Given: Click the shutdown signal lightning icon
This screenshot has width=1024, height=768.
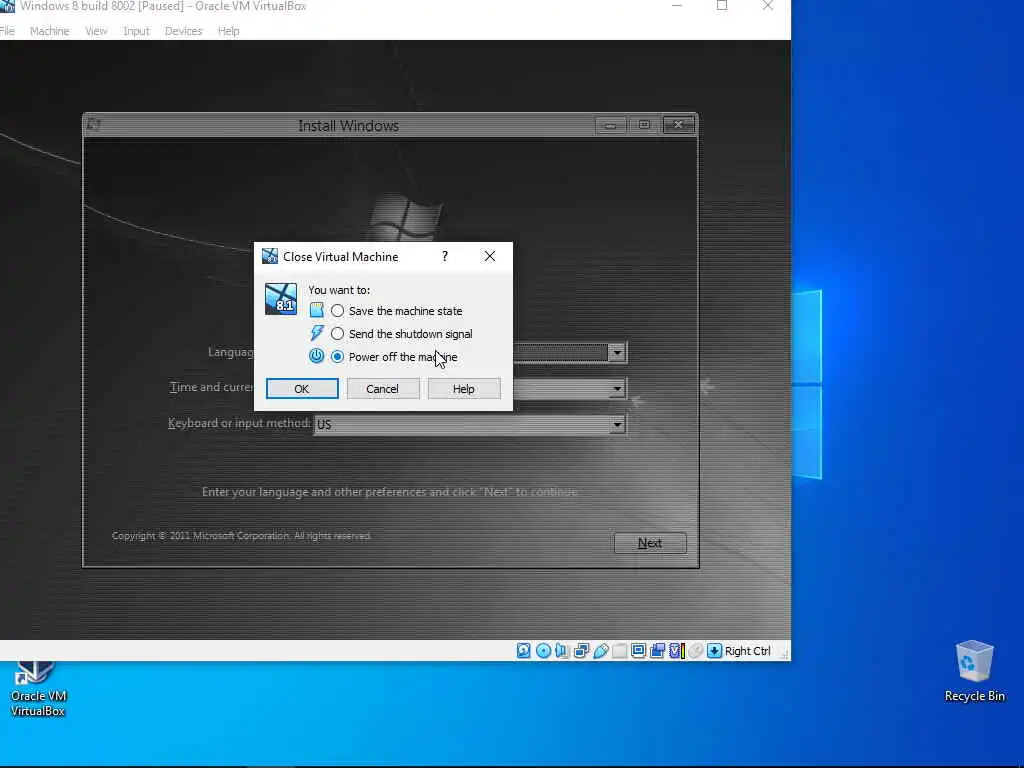Looking at the screenshot, I should coord(317,333).
